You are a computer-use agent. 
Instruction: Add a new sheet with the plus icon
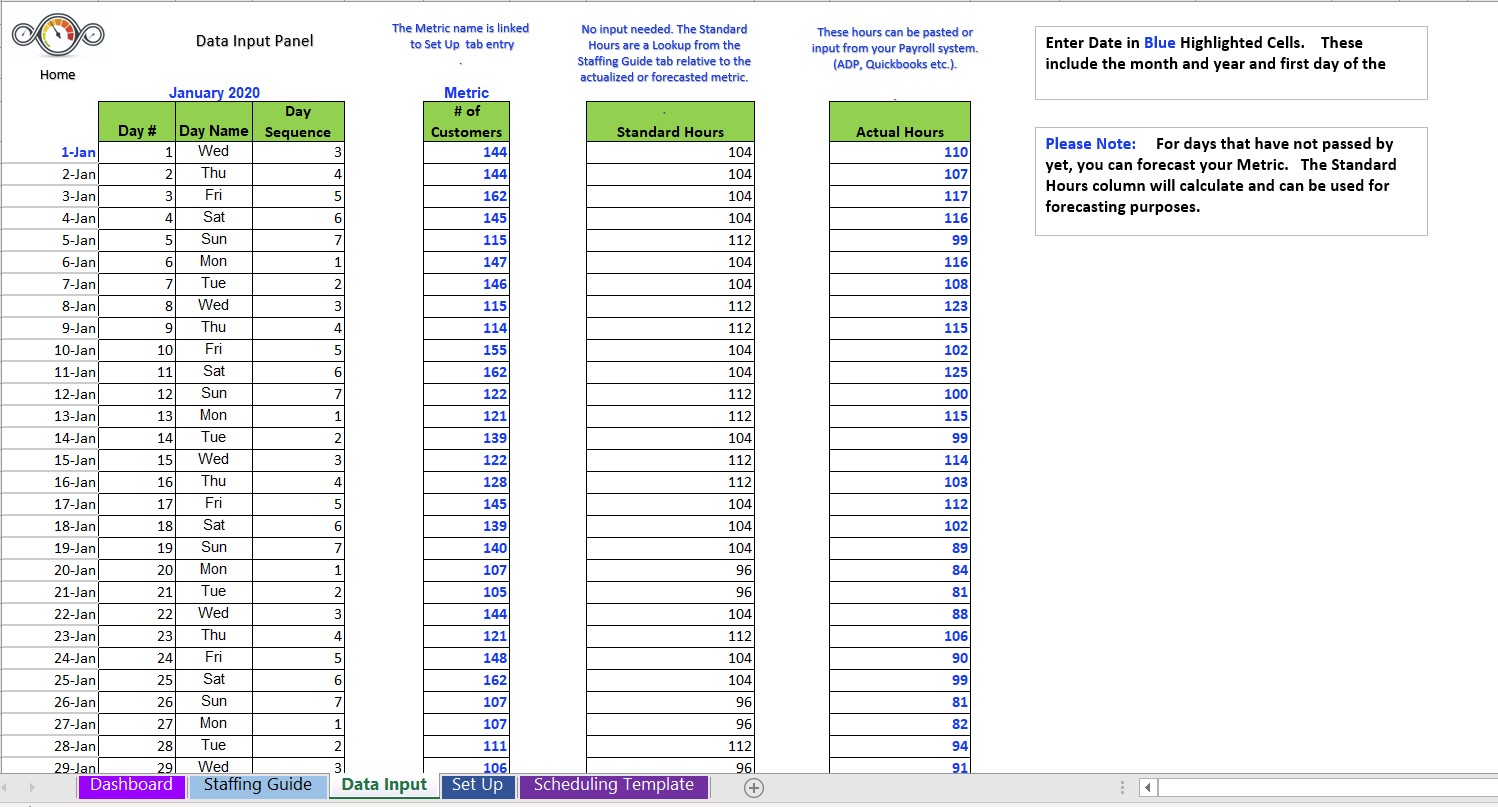[x=754, y=788]
